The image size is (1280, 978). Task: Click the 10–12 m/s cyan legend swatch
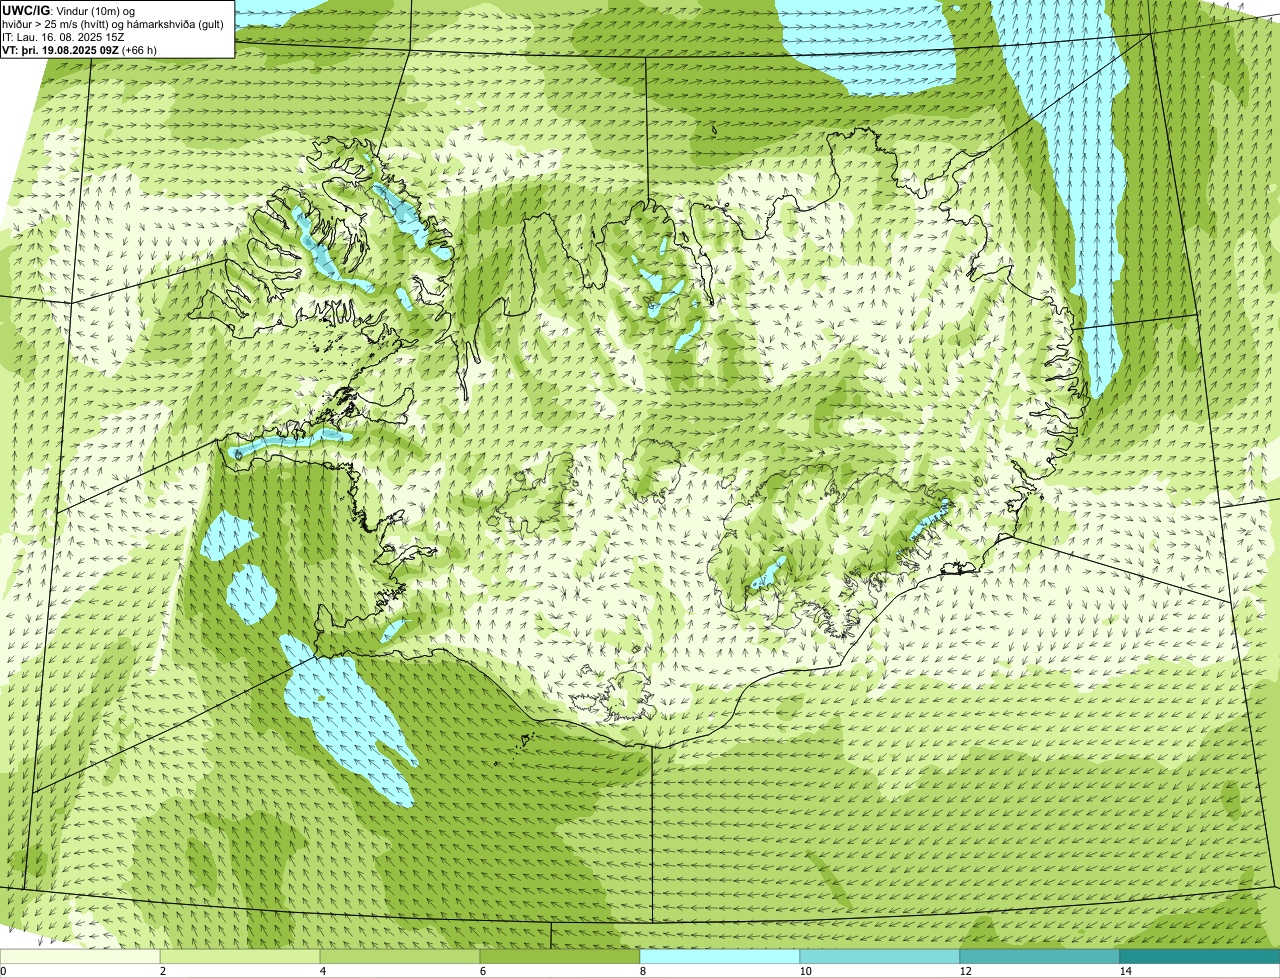coord(880,956)
